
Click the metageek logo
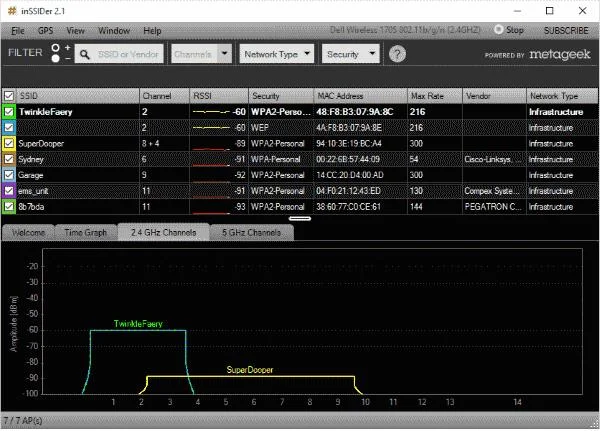[x=560, y=55]
